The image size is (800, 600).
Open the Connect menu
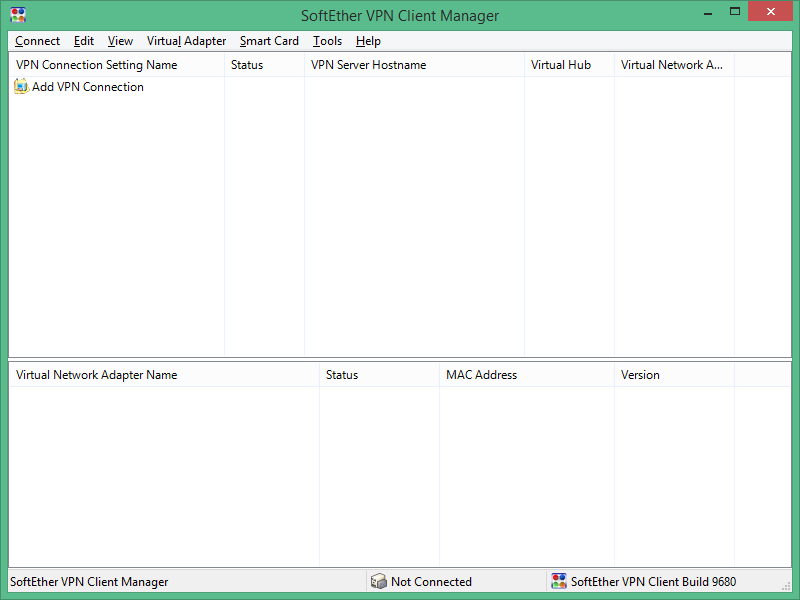coord(37,41)
